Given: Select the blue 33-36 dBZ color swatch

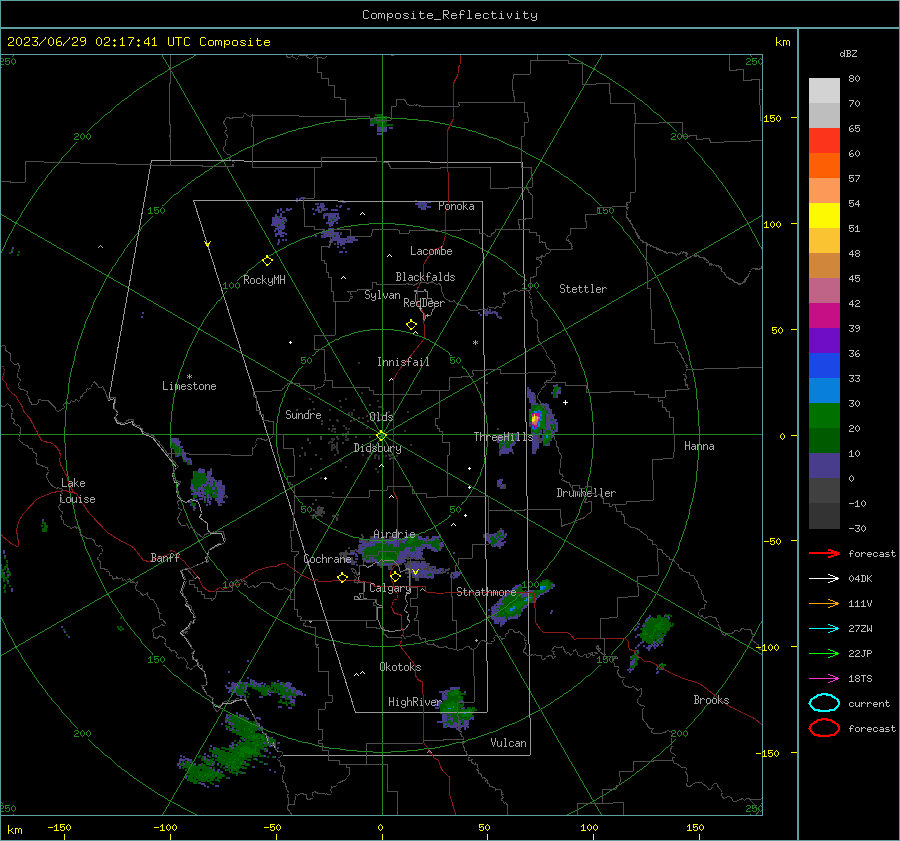Looking at the screenshot, I should (824, 366).
